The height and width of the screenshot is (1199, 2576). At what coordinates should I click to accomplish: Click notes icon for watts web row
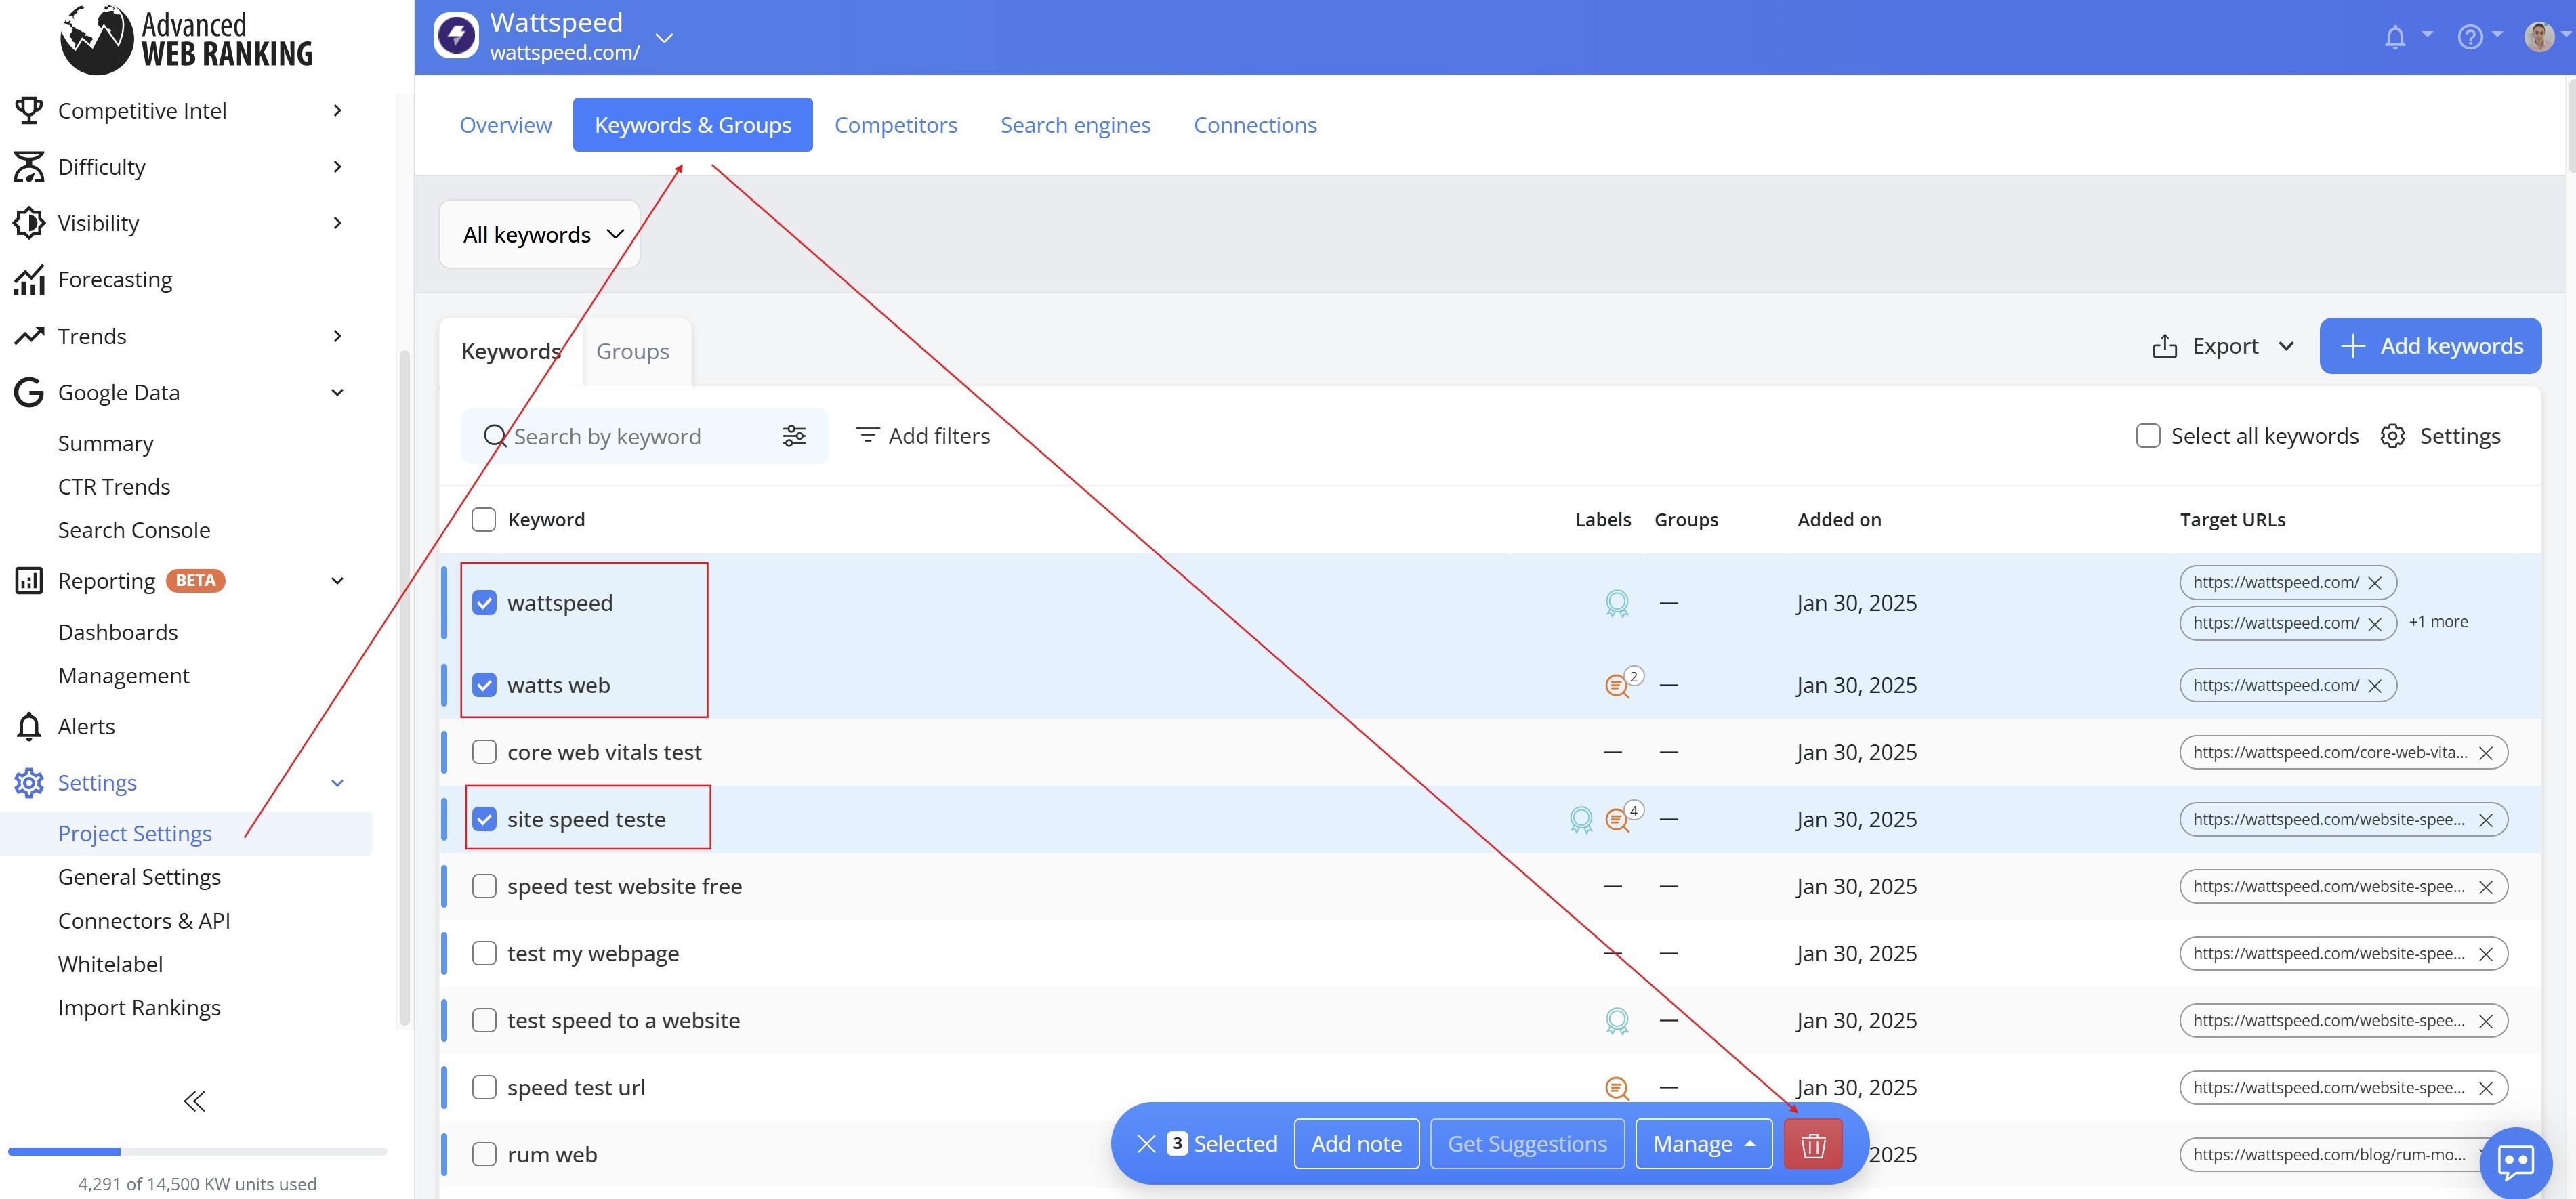(1618, 685)
